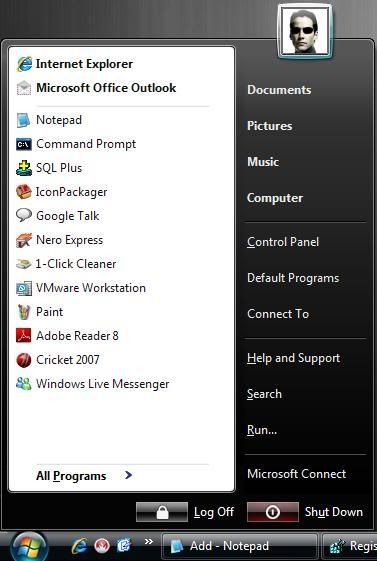This screenshot has height=561, width=377.
Task: Click the 1-Click Cleaner icon
Action: 24,264
